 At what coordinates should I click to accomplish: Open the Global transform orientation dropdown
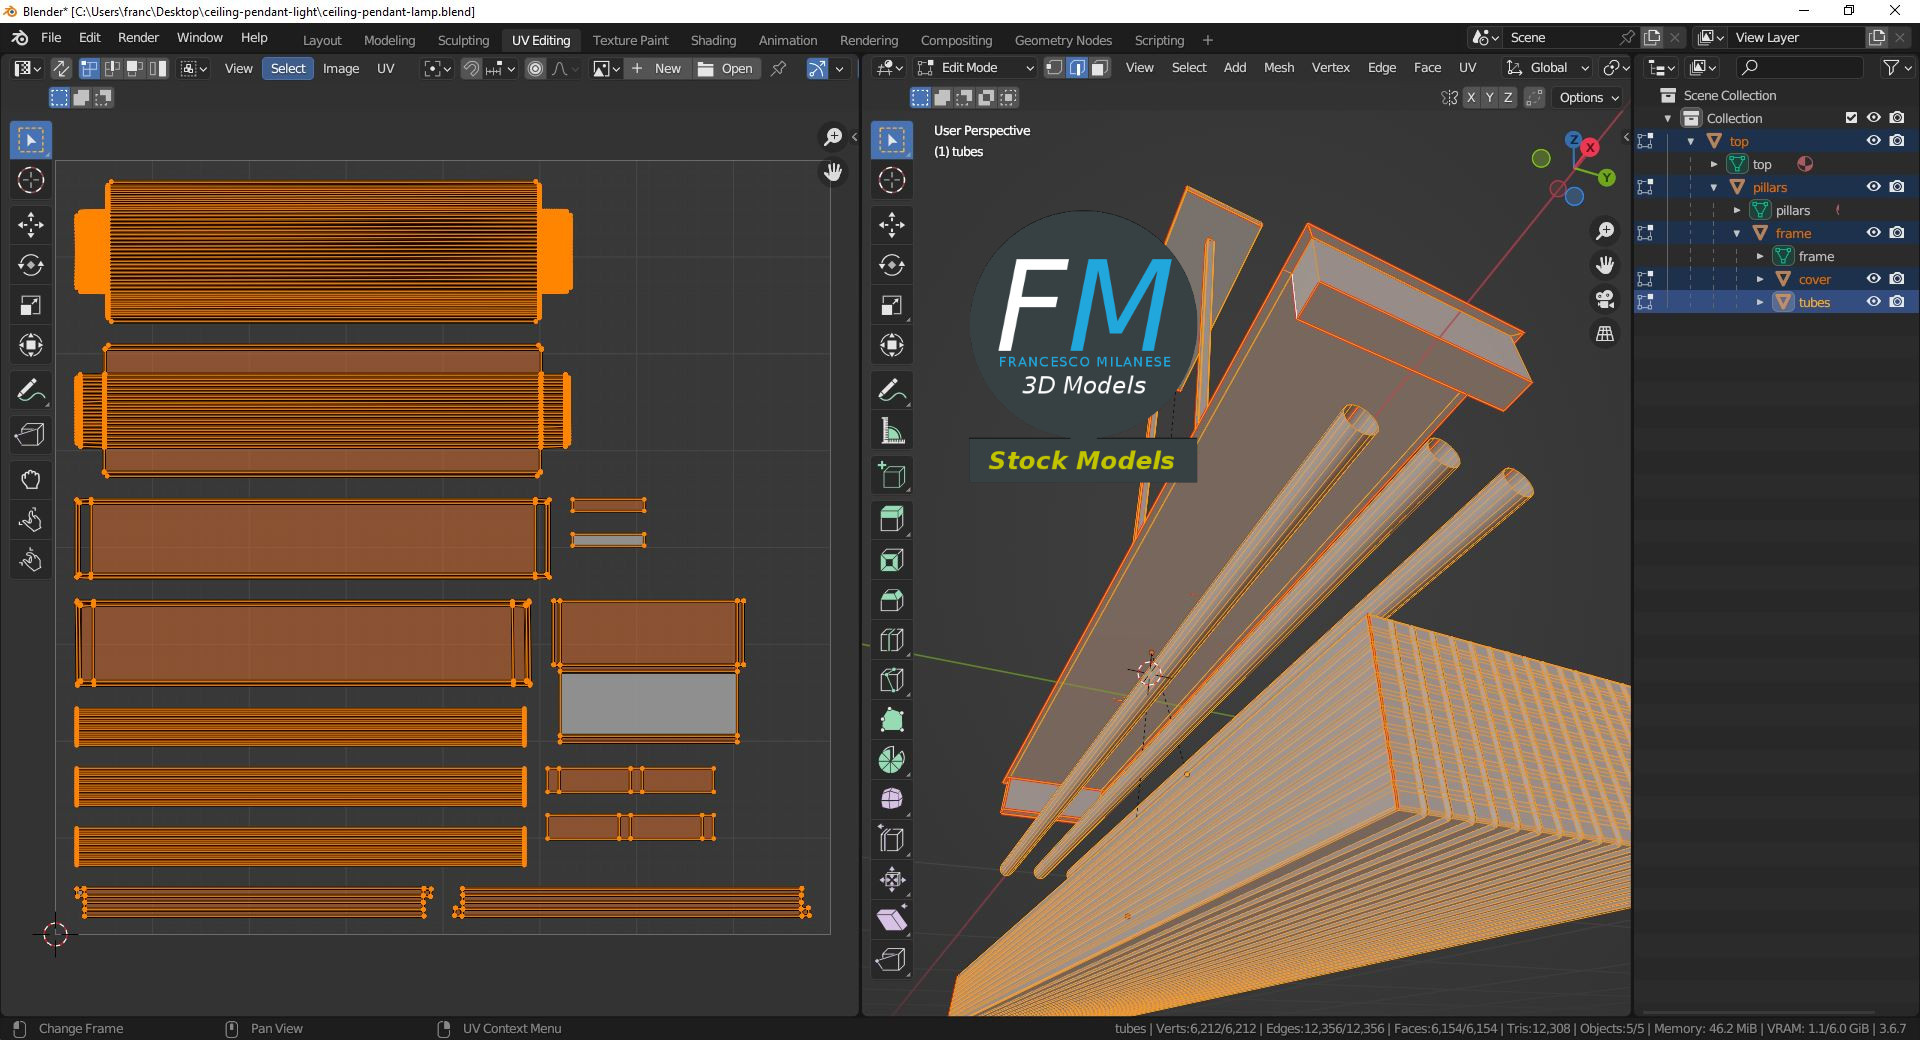point(1545,67)
